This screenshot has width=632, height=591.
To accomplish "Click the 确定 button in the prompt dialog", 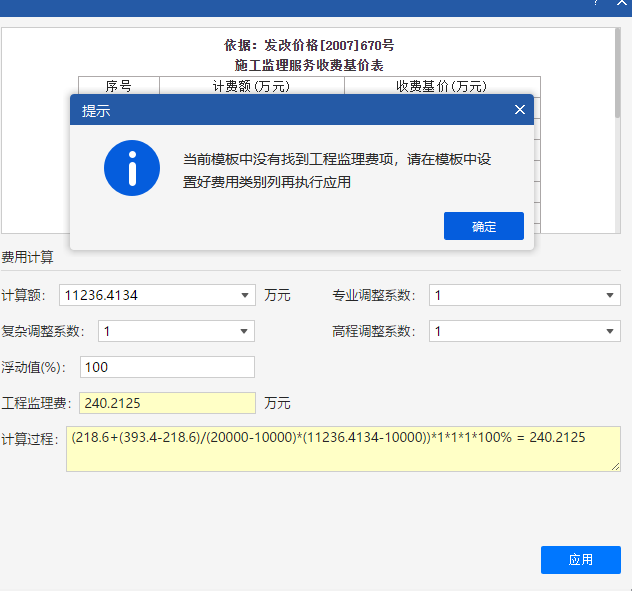I will pyautogui.click(x=484, y=226).
